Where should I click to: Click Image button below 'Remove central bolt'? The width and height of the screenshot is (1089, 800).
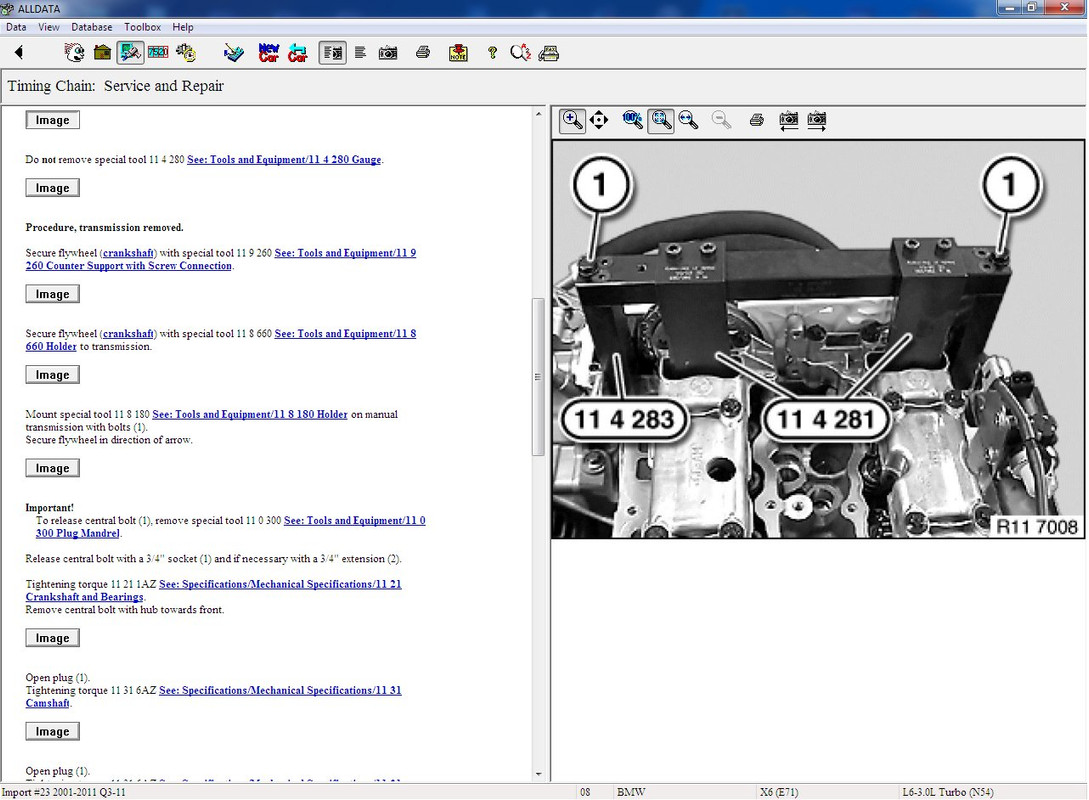pyautogui.click(x=53, y=638)
